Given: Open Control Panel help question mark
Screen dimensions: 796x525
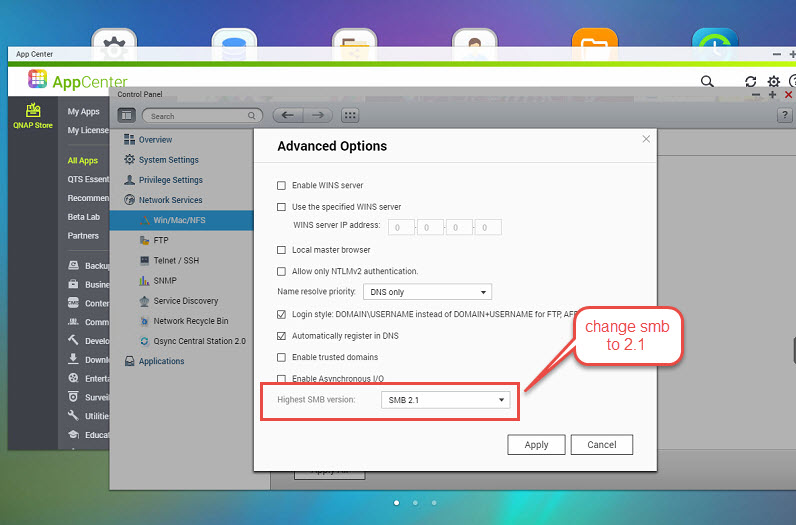Looking at the screenshot, I should pyautogui.click(x=784, y=115).
